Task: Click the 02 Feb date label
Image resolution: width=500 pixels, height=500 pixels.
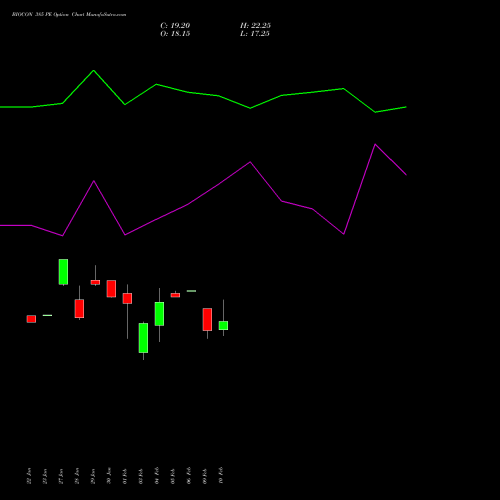Action: [x=141, y=476]
